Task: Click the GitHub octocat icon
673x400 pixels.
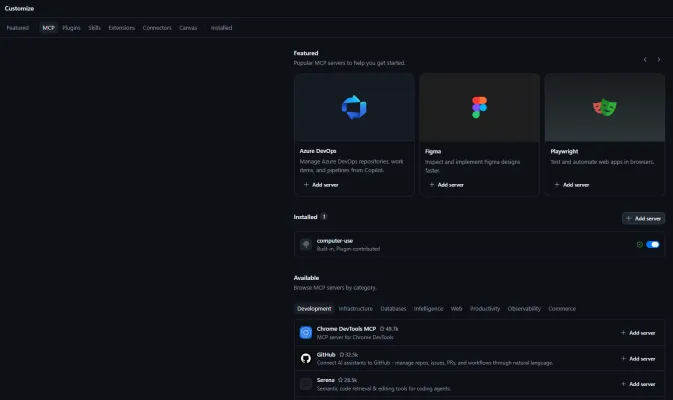Action: 306,358
